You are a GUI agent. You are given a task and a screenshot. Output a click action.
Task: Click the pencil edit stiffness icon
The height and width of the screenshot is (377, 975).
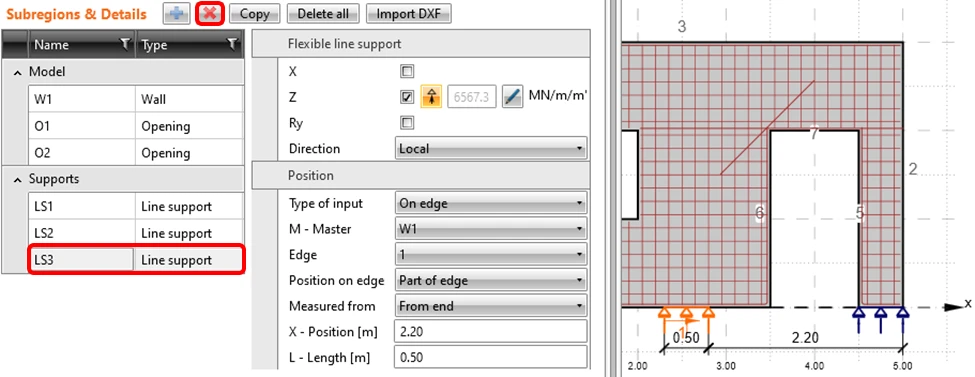pyautogui.click(x=512, y=97)
